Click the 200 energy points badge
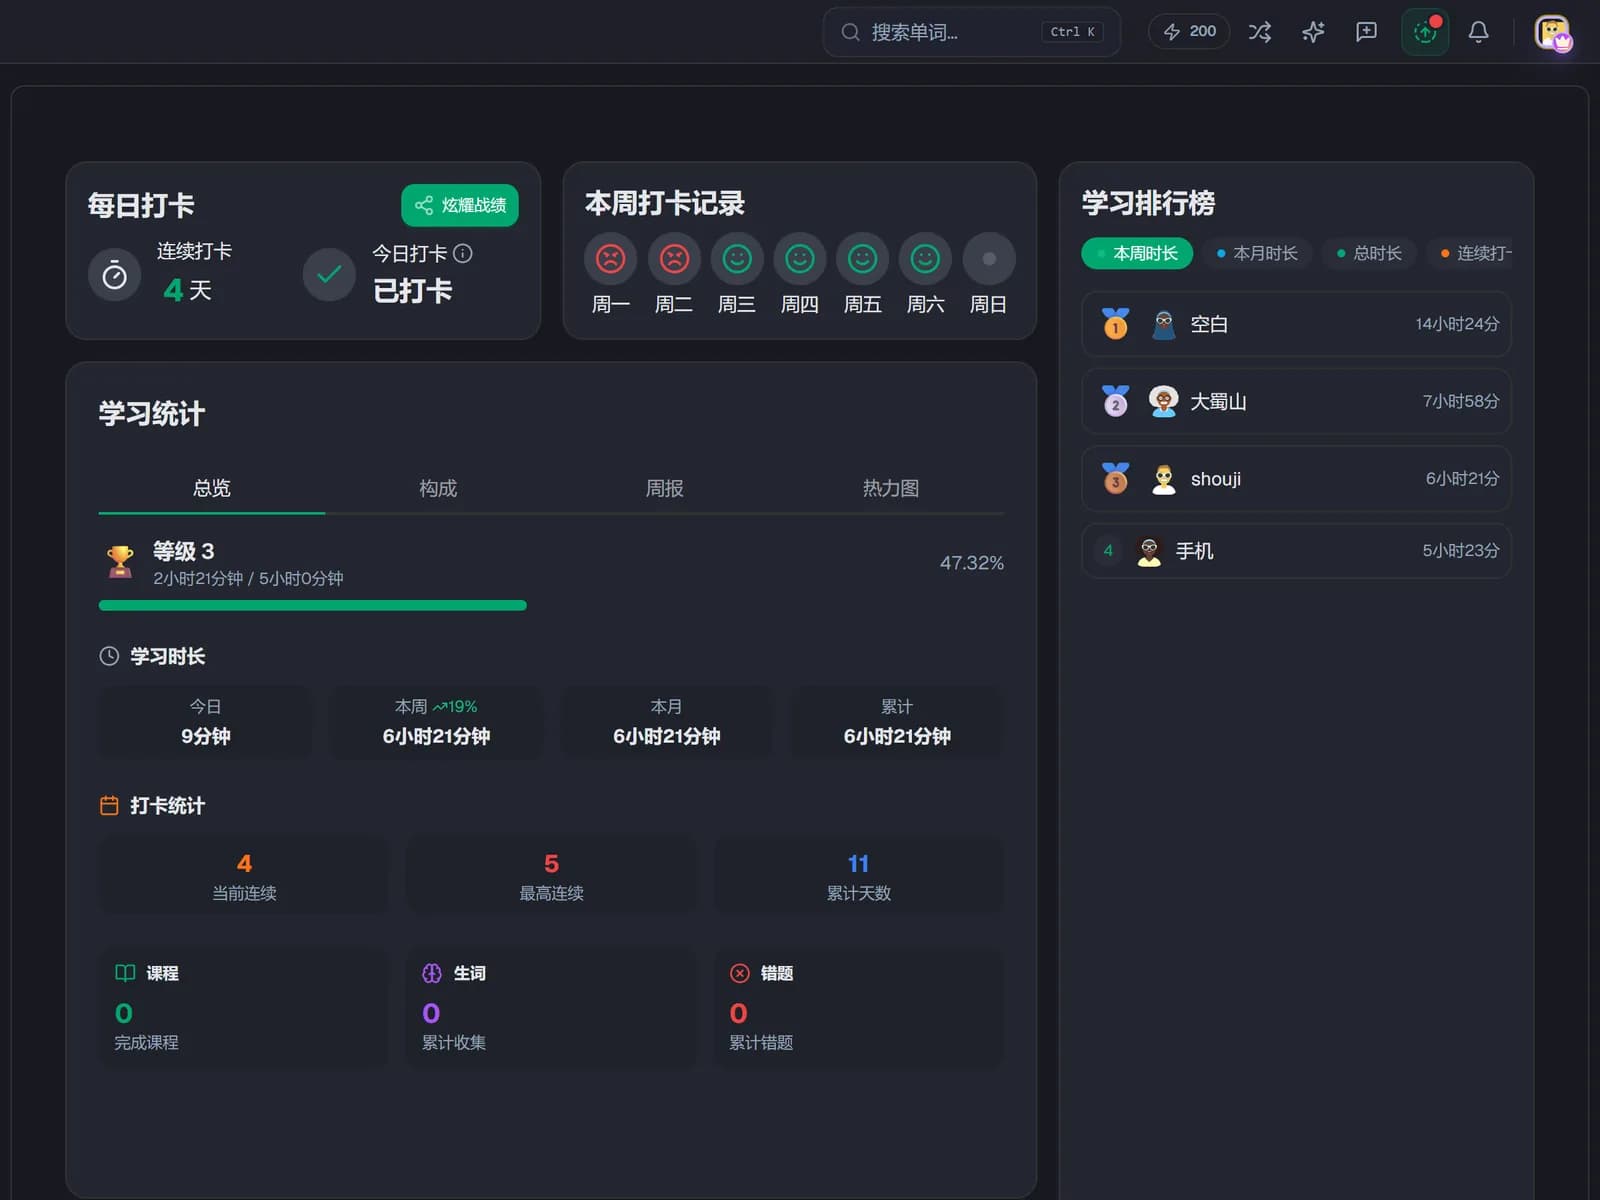Screen dimensions: 1600x1200 [x=1189, y=32]
